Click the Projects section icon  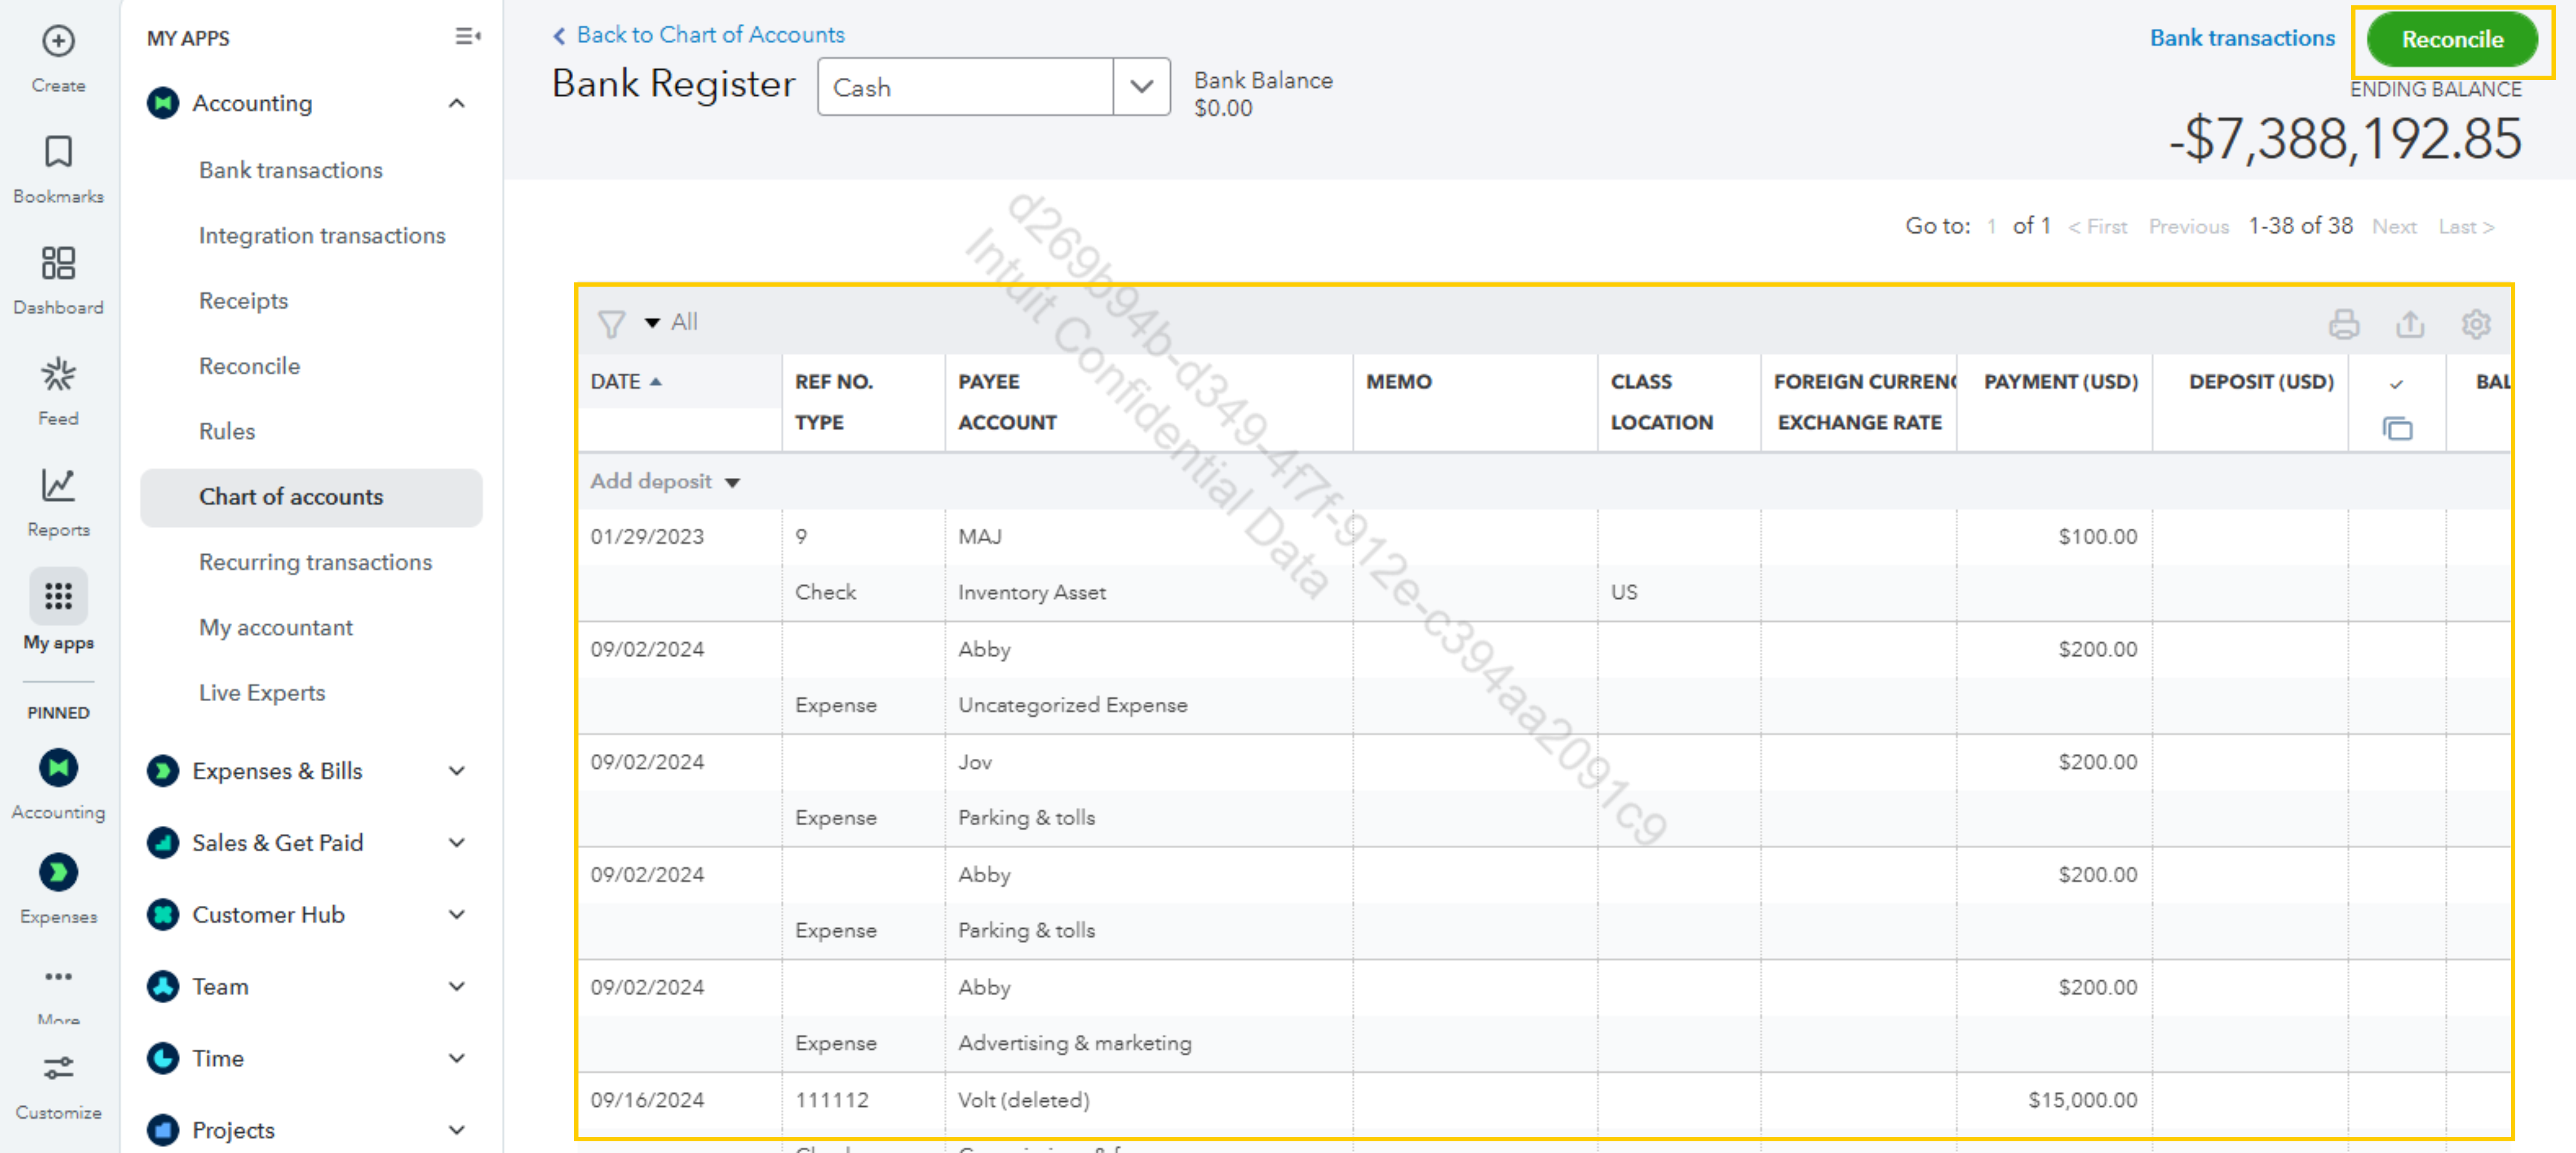point(162,1130)
